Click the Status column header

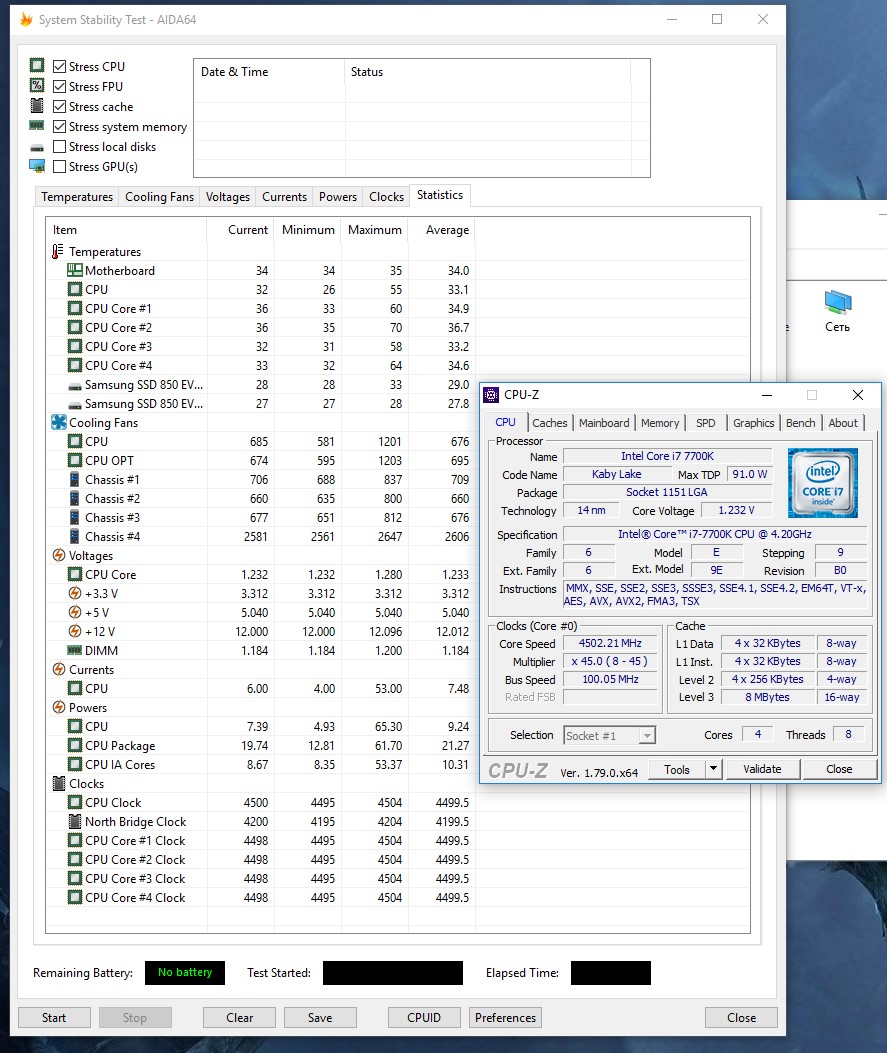(x=487, y=72)
